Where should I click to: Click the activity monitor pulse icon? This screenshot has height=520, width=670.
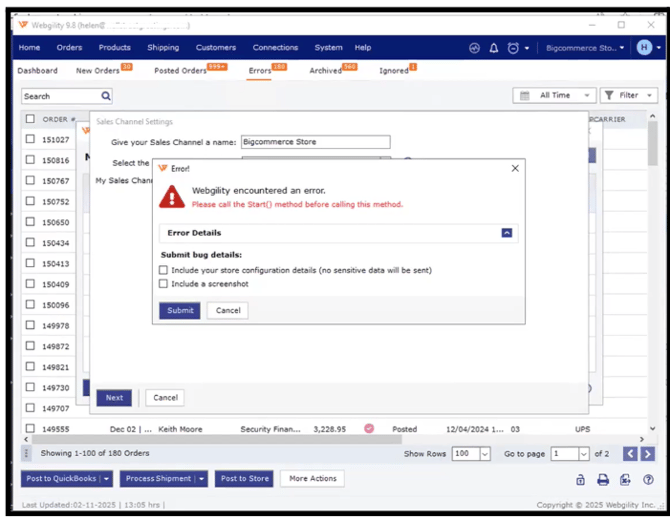(475, 48)
